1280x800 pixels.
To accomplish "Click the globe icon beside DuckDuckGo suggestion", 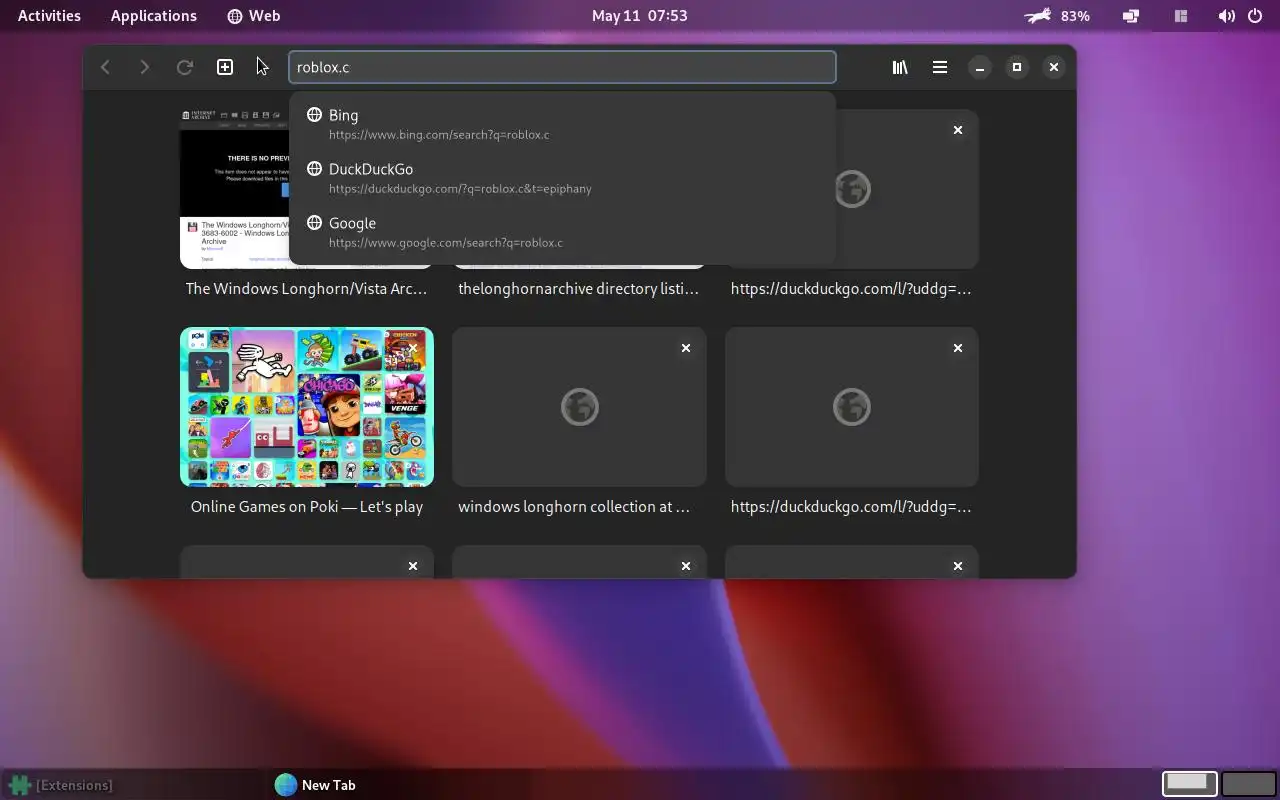I will tap(314, 169).
